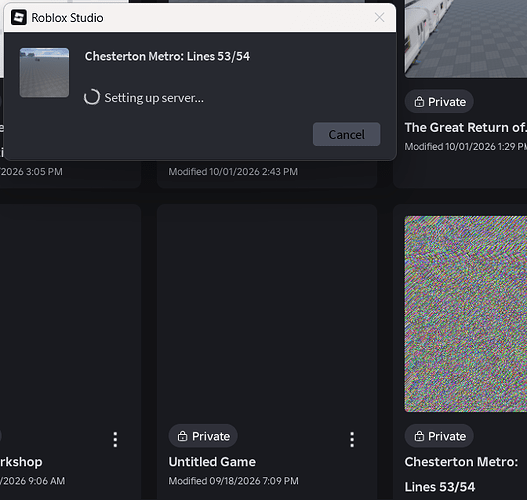Open the Chesterton Metro: Lines 53/54 card title

[461, 474]
